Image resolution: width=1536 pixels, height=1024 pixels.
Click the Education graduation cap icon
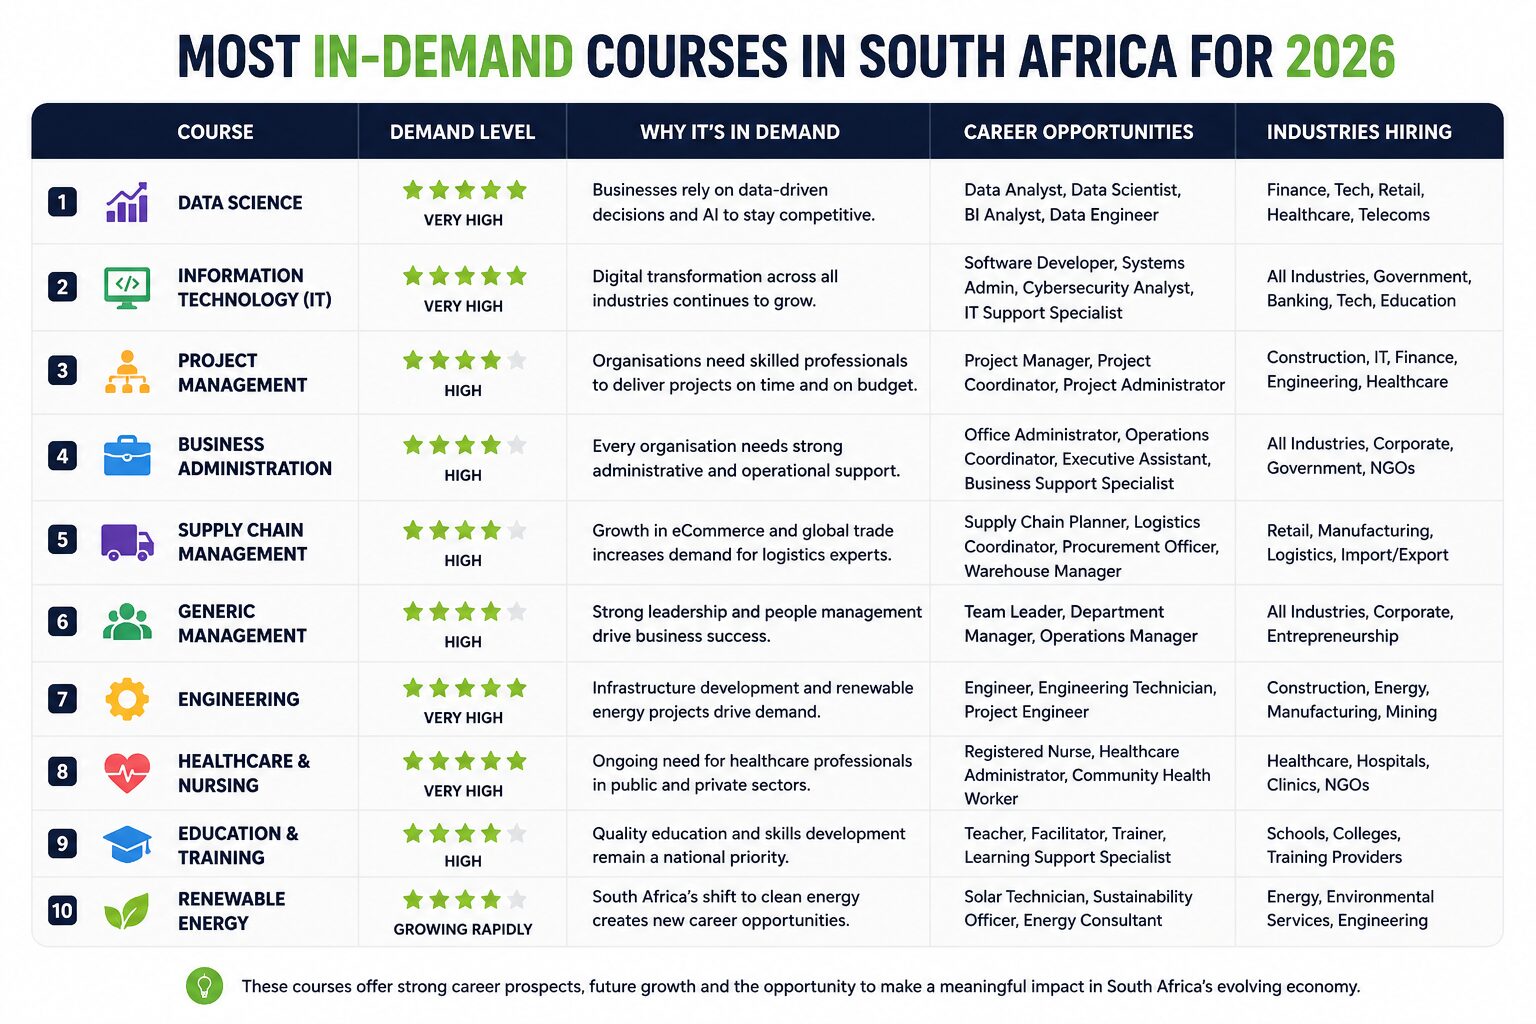(x=127, y=844)
